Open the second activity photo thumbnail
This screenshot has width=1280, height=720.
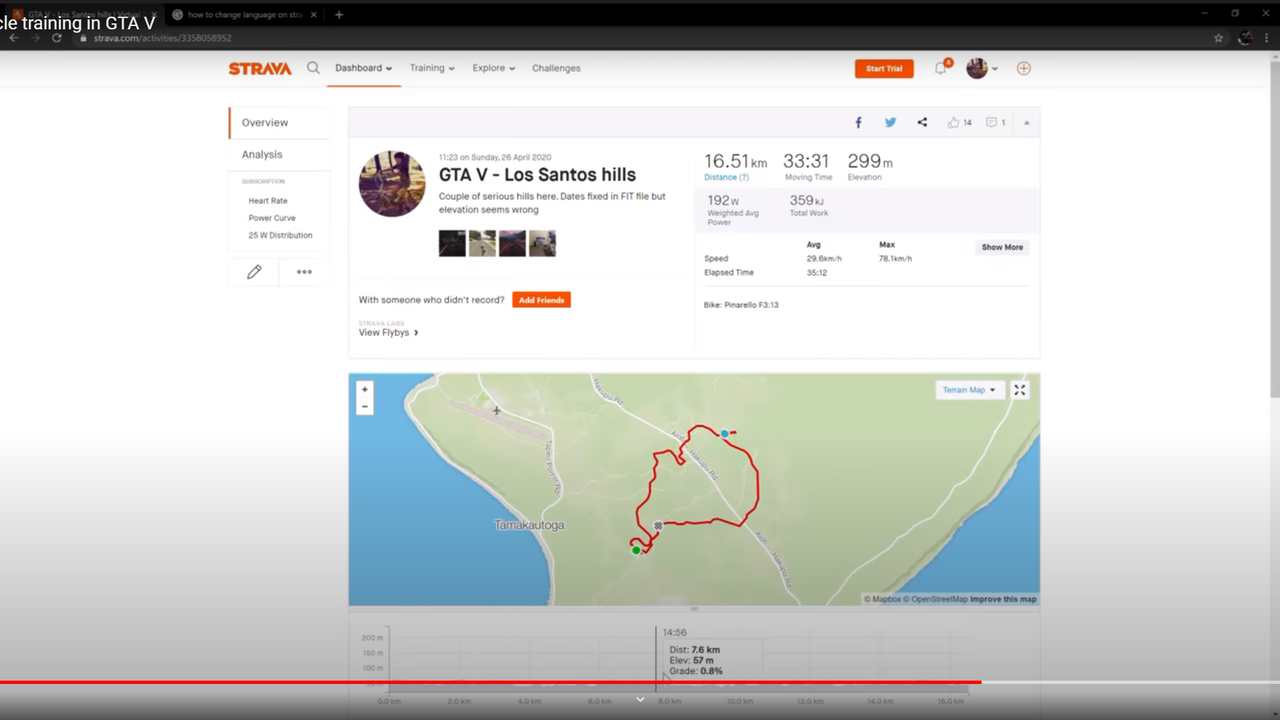(482, 243)
